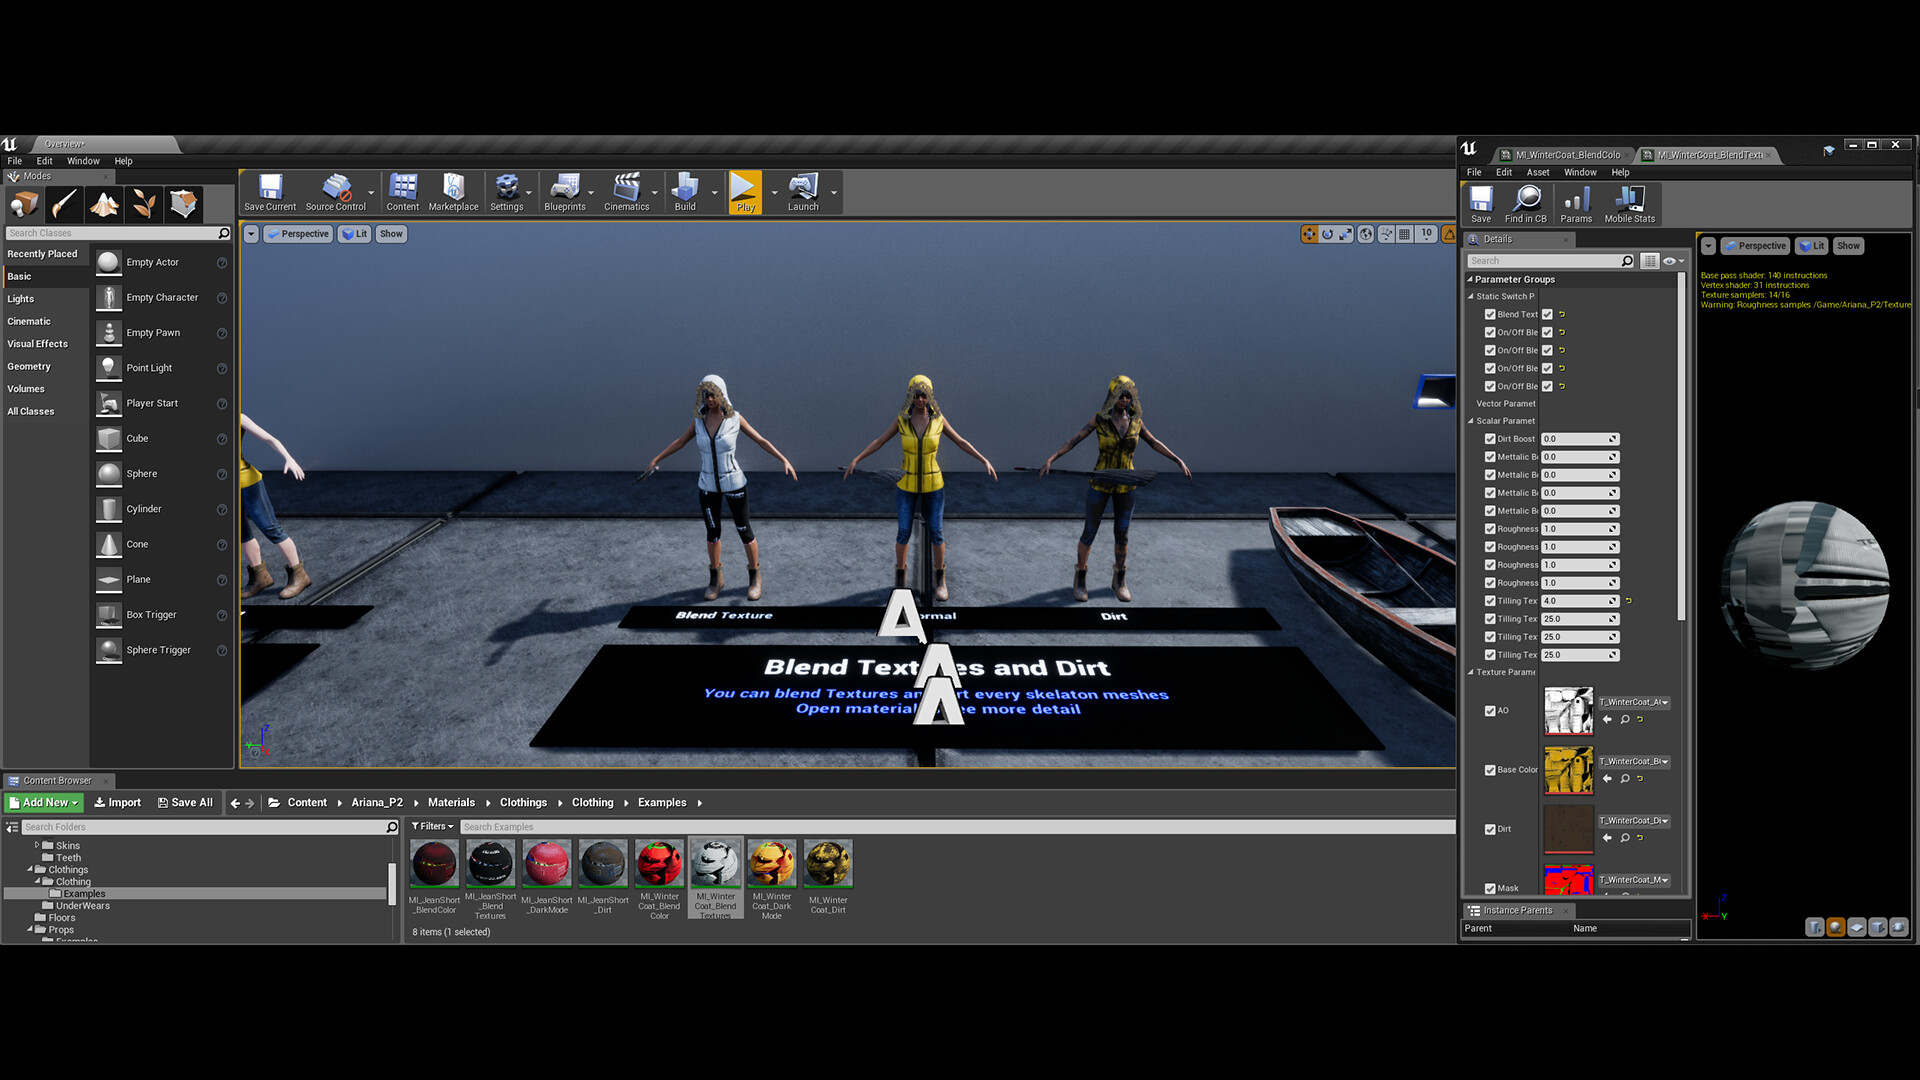Click Lit view mode in main viewport
1920x1080 pixels.
click(354, 234)
